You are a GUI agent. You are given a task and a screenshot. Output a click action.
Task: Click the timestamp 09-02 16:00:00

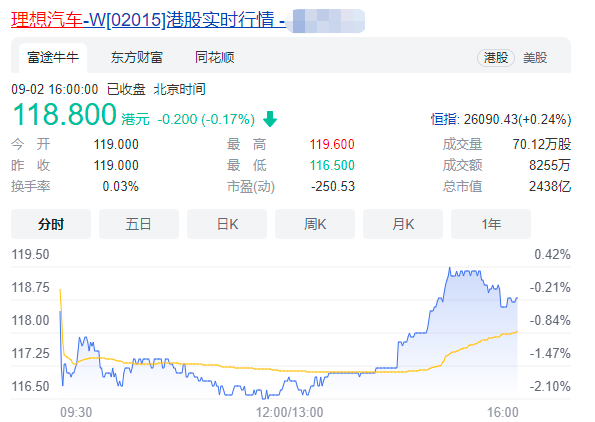point(55,90)
